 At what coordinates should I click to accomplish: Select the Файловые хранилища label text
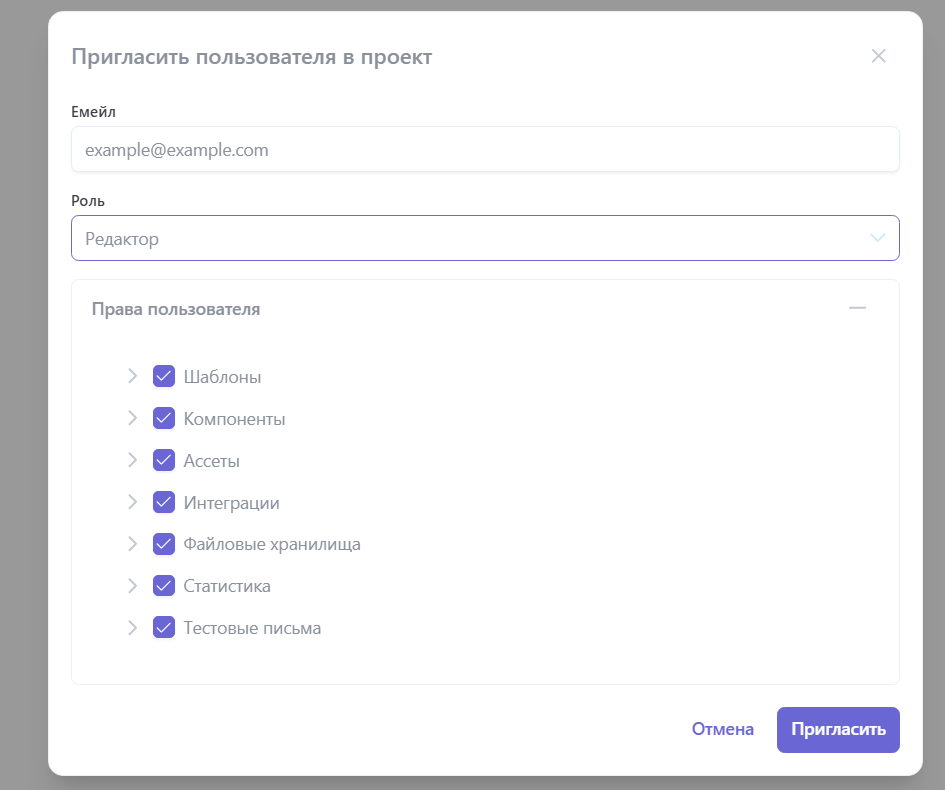(272, 544)
